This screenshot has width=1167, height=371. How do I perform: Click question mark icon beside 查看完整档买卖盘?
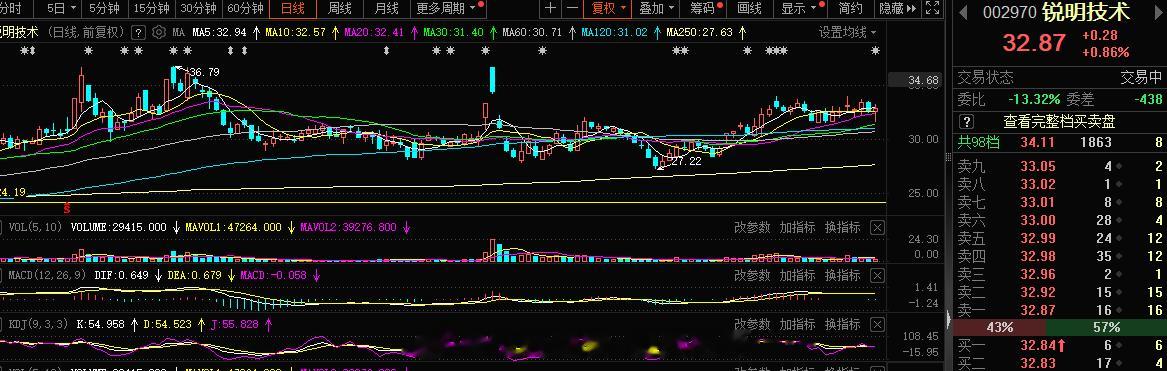(966, 122)
